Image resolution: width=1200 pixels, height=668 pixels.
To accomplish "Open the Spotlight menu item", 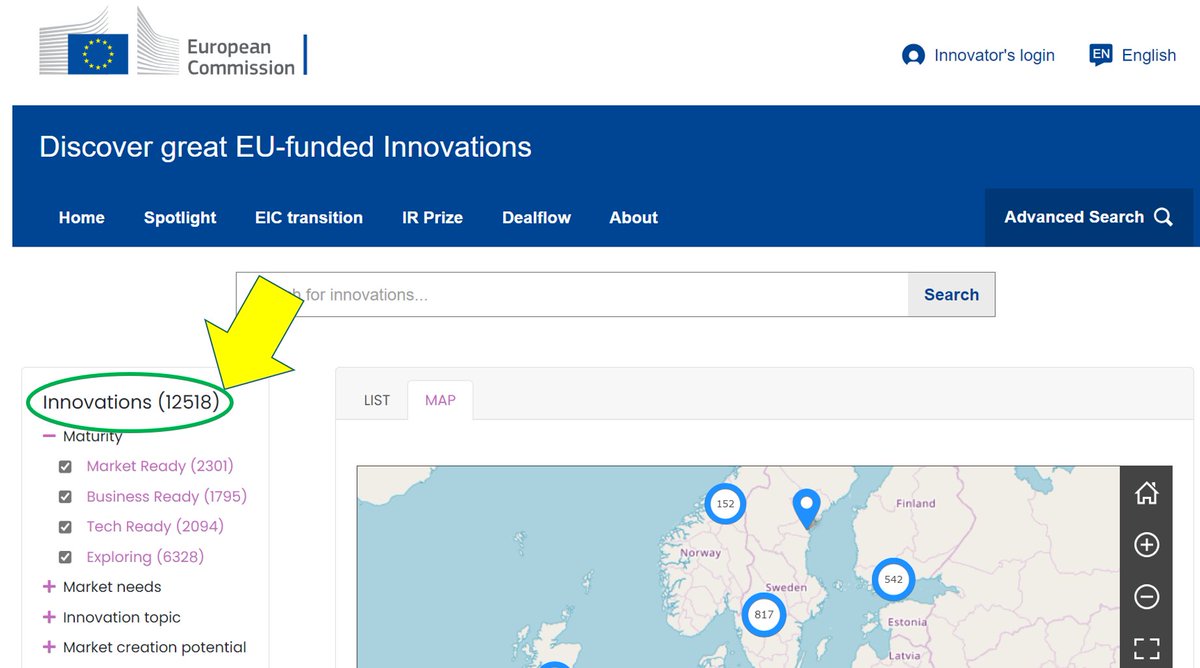I will coord(180,217).
